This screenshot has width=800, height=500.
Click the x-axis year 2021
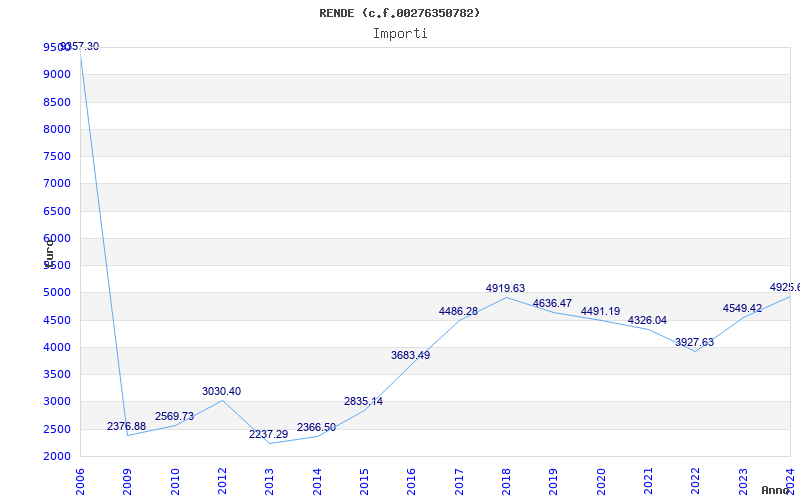tap(648, 482)
